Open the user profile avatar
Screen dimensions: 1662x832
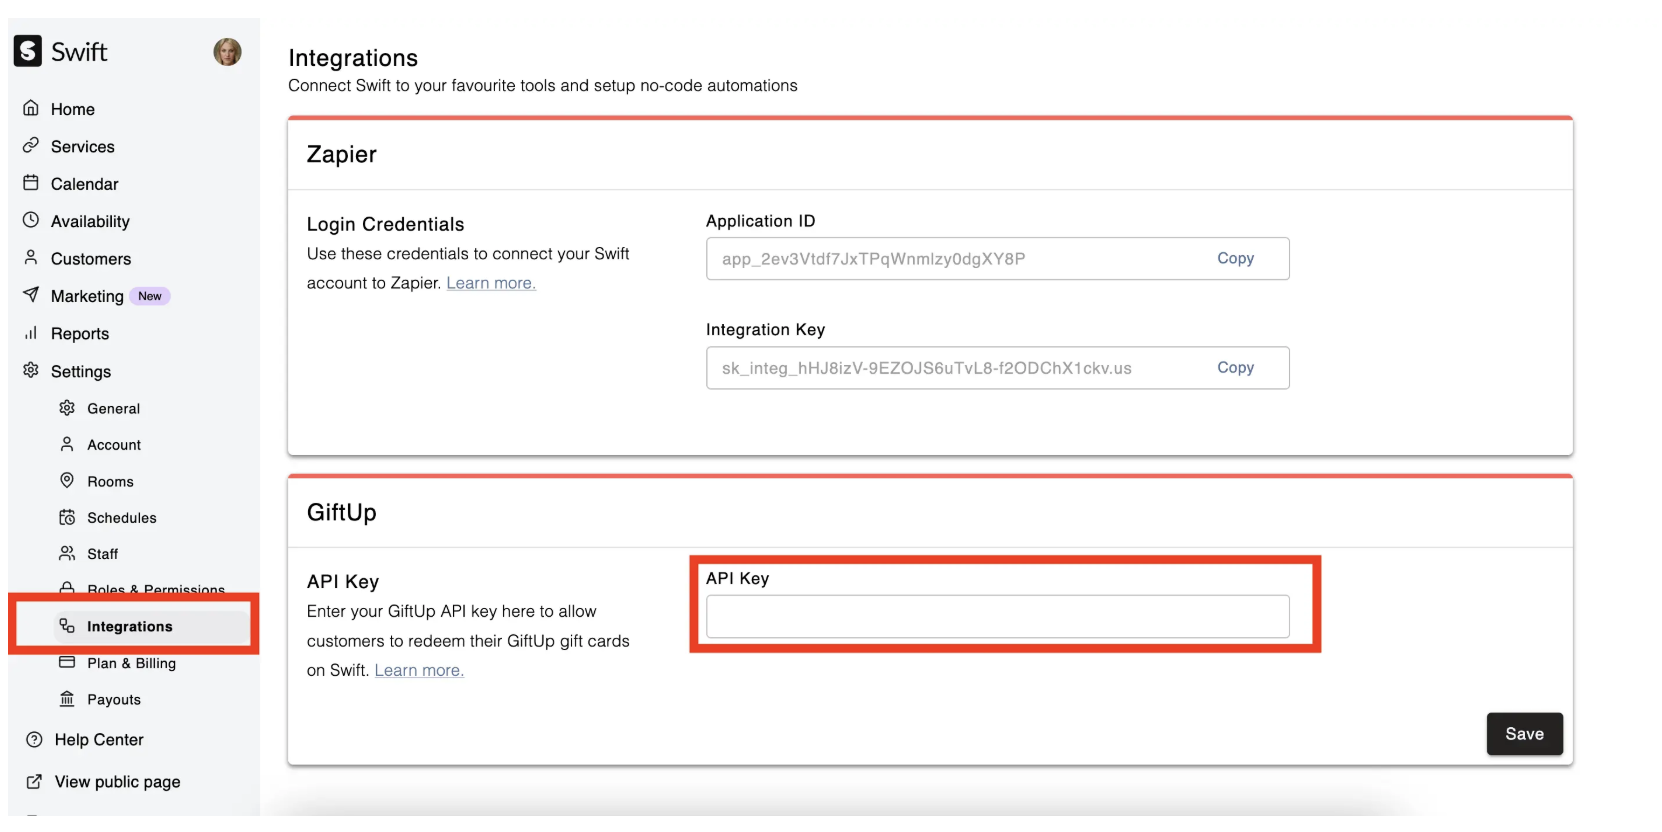(227, 52)
